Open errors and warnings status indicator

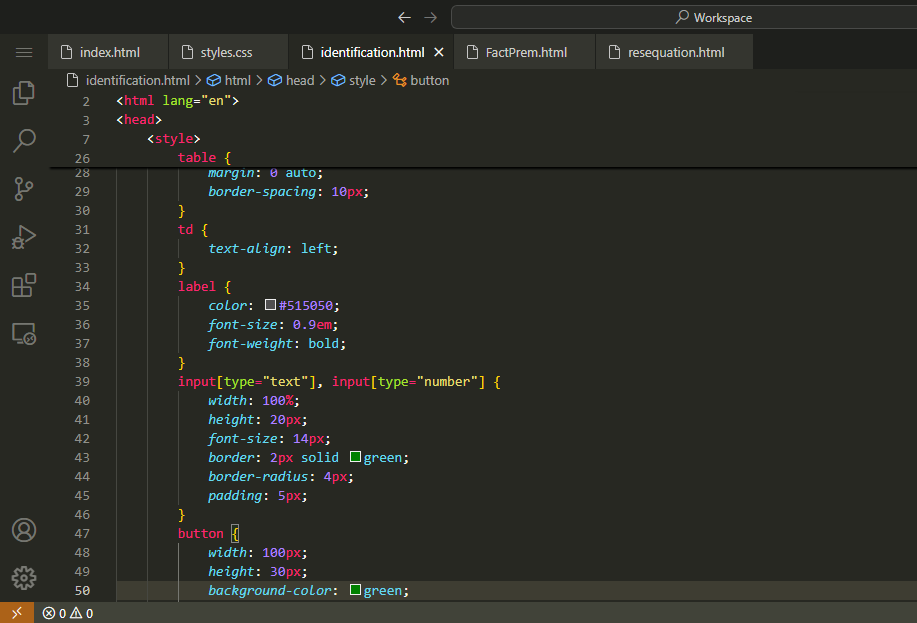(68, 613)
